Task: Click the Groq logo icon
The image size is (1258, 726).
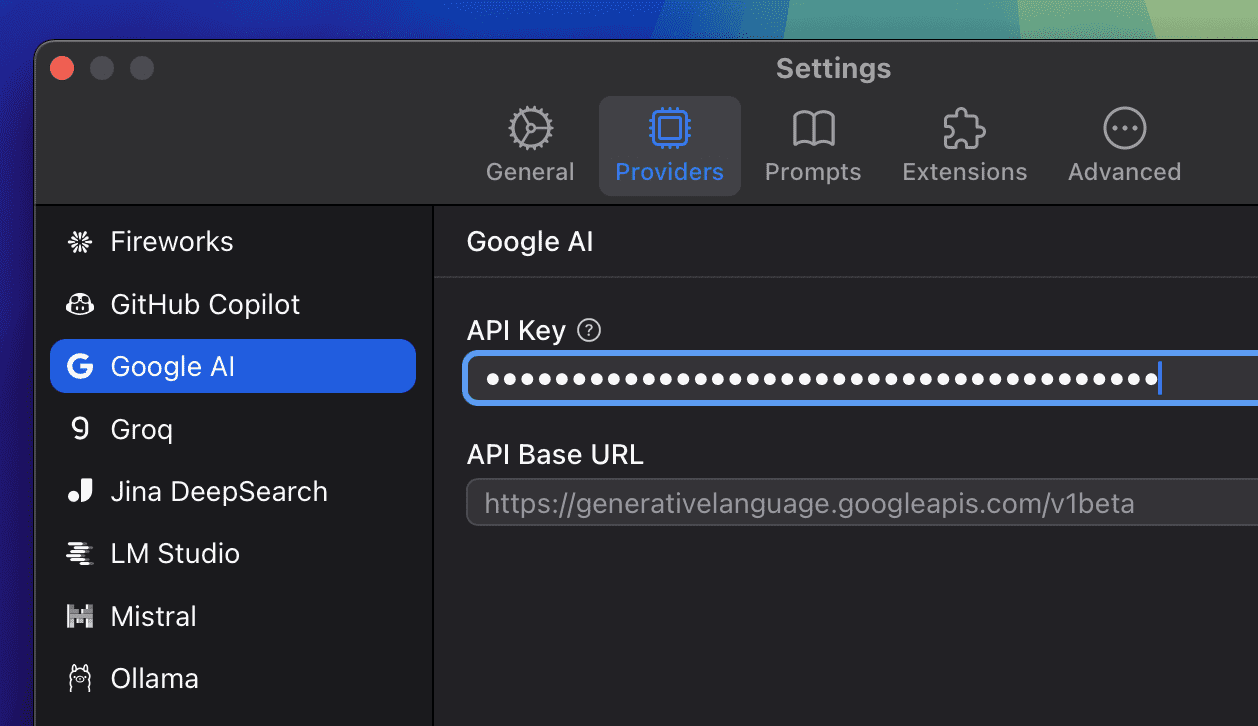Action: pyautogui.click(x=80, y=429)
